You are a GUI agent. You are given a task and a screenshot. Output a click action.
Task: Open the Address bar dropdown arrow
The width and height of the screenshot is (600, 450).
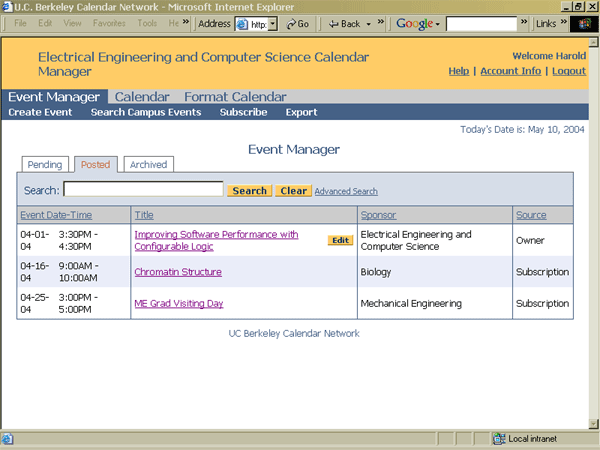point(272,24)
